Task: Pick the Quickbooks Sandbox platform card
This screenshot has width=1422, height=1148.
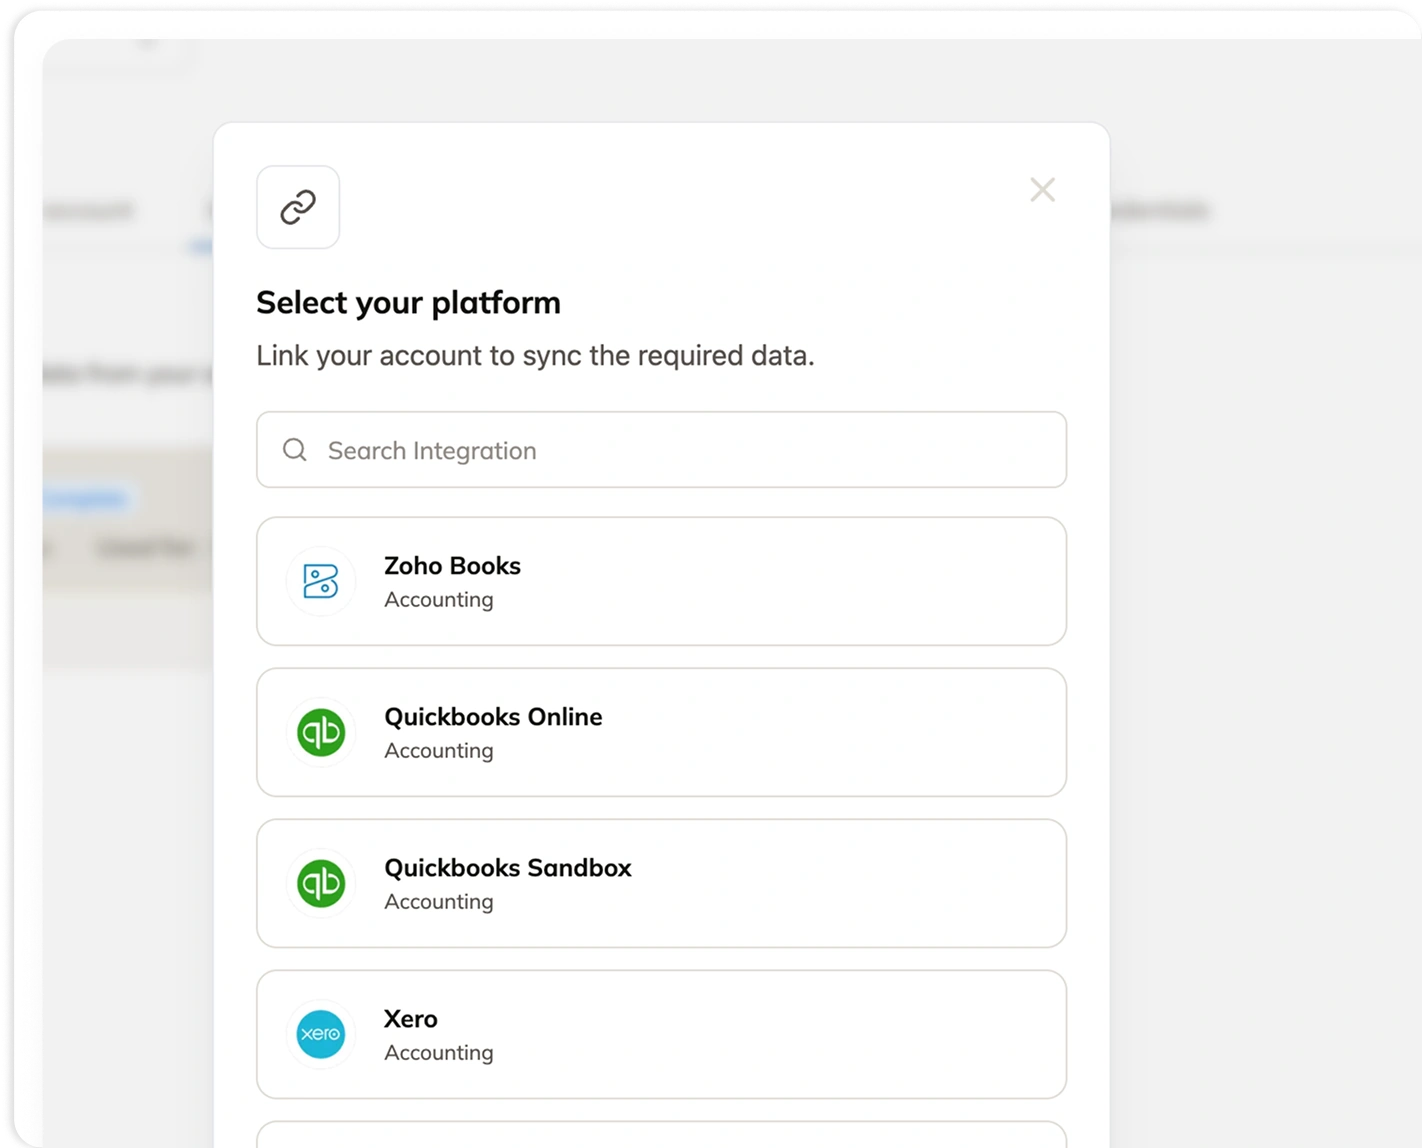Action: (661, 883)
